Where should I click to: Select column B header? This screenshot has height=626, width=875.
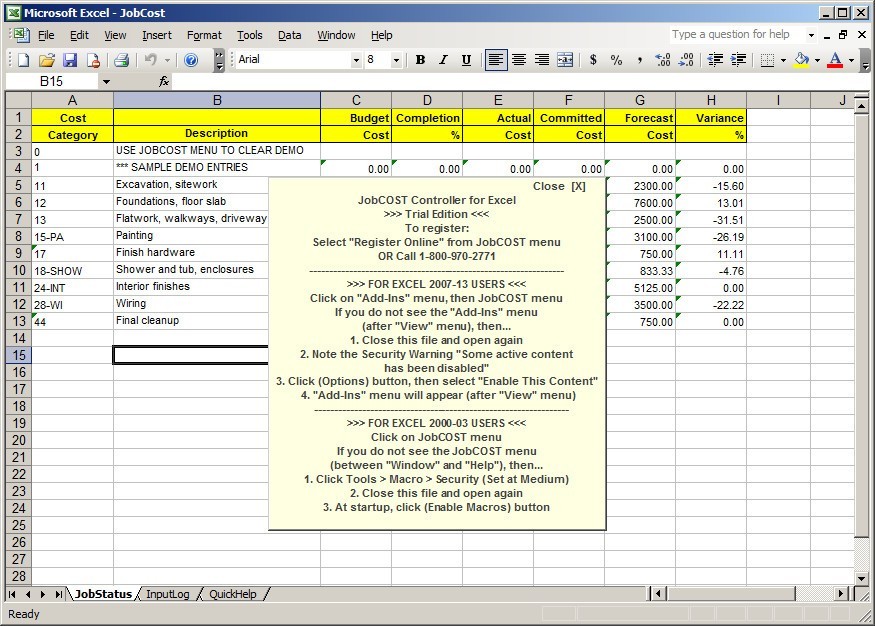(x=217, y=100)
